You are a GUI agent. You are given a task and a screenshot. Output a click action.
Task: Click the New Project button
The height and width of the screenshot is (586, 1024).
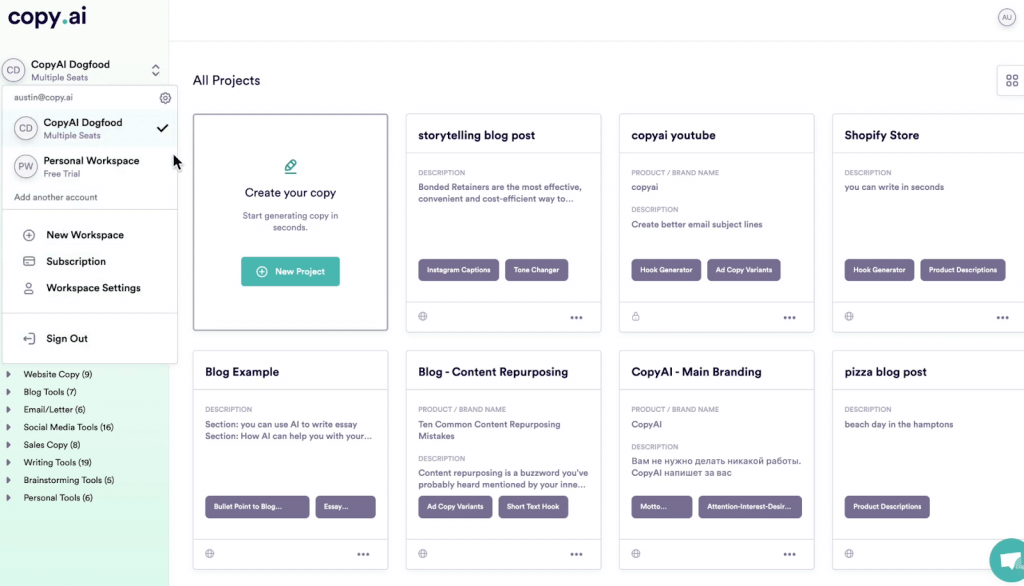pyautogui.click(x=290, y=271)
